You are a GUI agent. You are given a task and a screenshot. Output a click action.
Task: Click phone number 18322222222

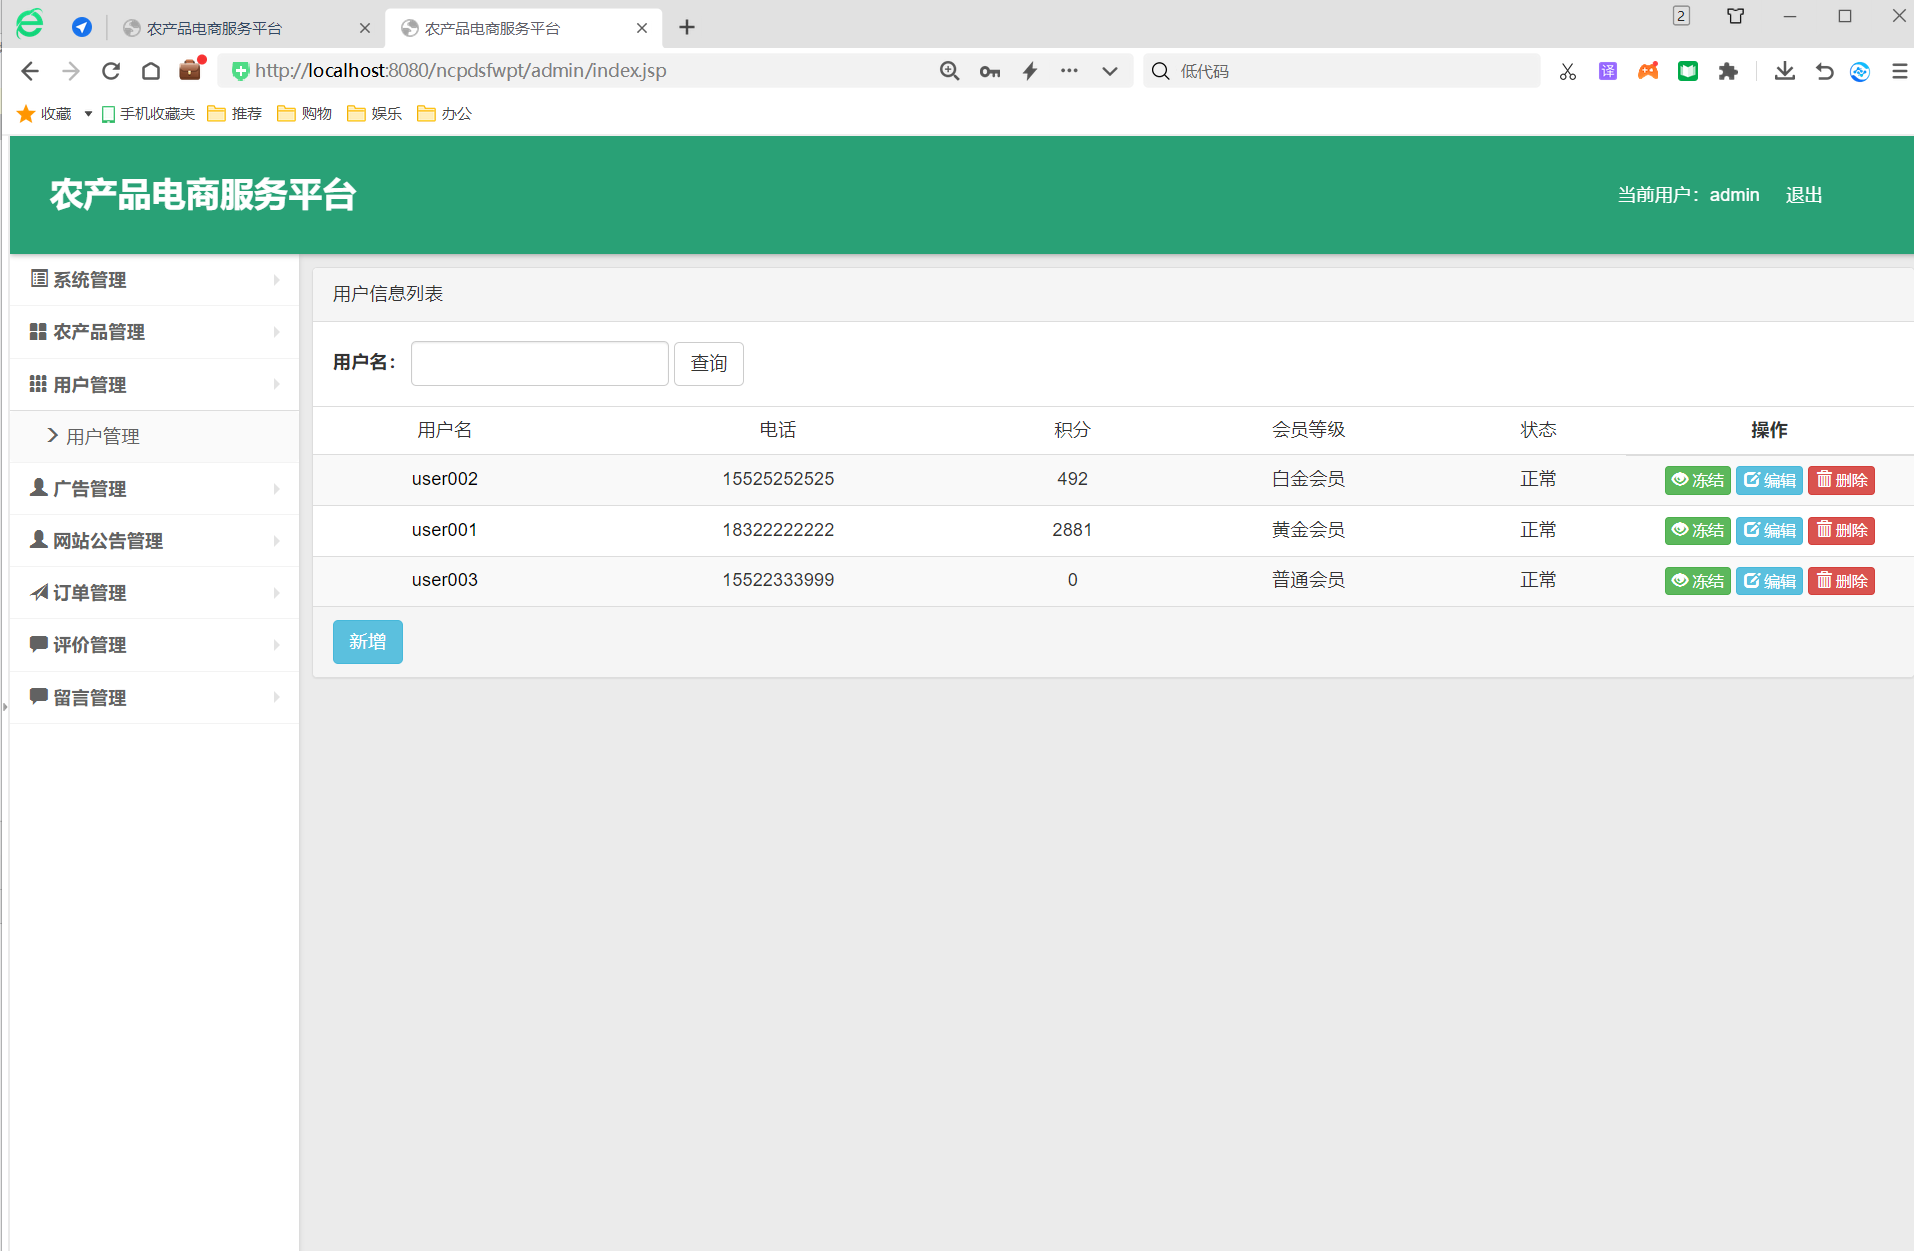click(x=778, y=530)
